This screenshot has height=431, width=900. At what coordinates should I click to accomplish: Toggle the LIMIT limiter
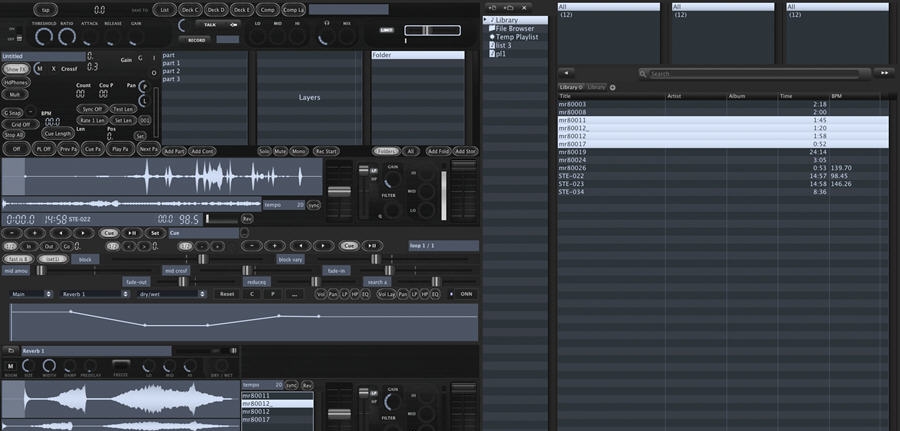point(387,30)
